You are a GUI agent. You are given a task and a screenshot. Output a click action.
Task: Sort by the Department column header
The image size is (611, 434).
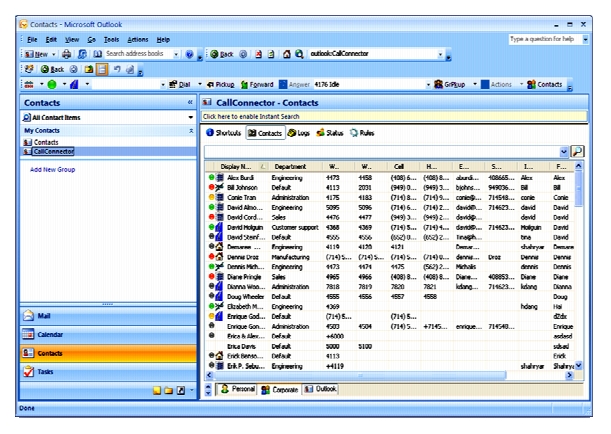click(296, 166)
